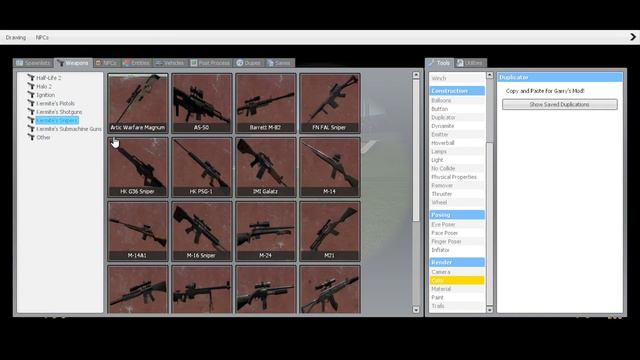640x360 pixels.
Task: Select the FN FAL Sniper weapon
Action: click(x=330, y=103)
